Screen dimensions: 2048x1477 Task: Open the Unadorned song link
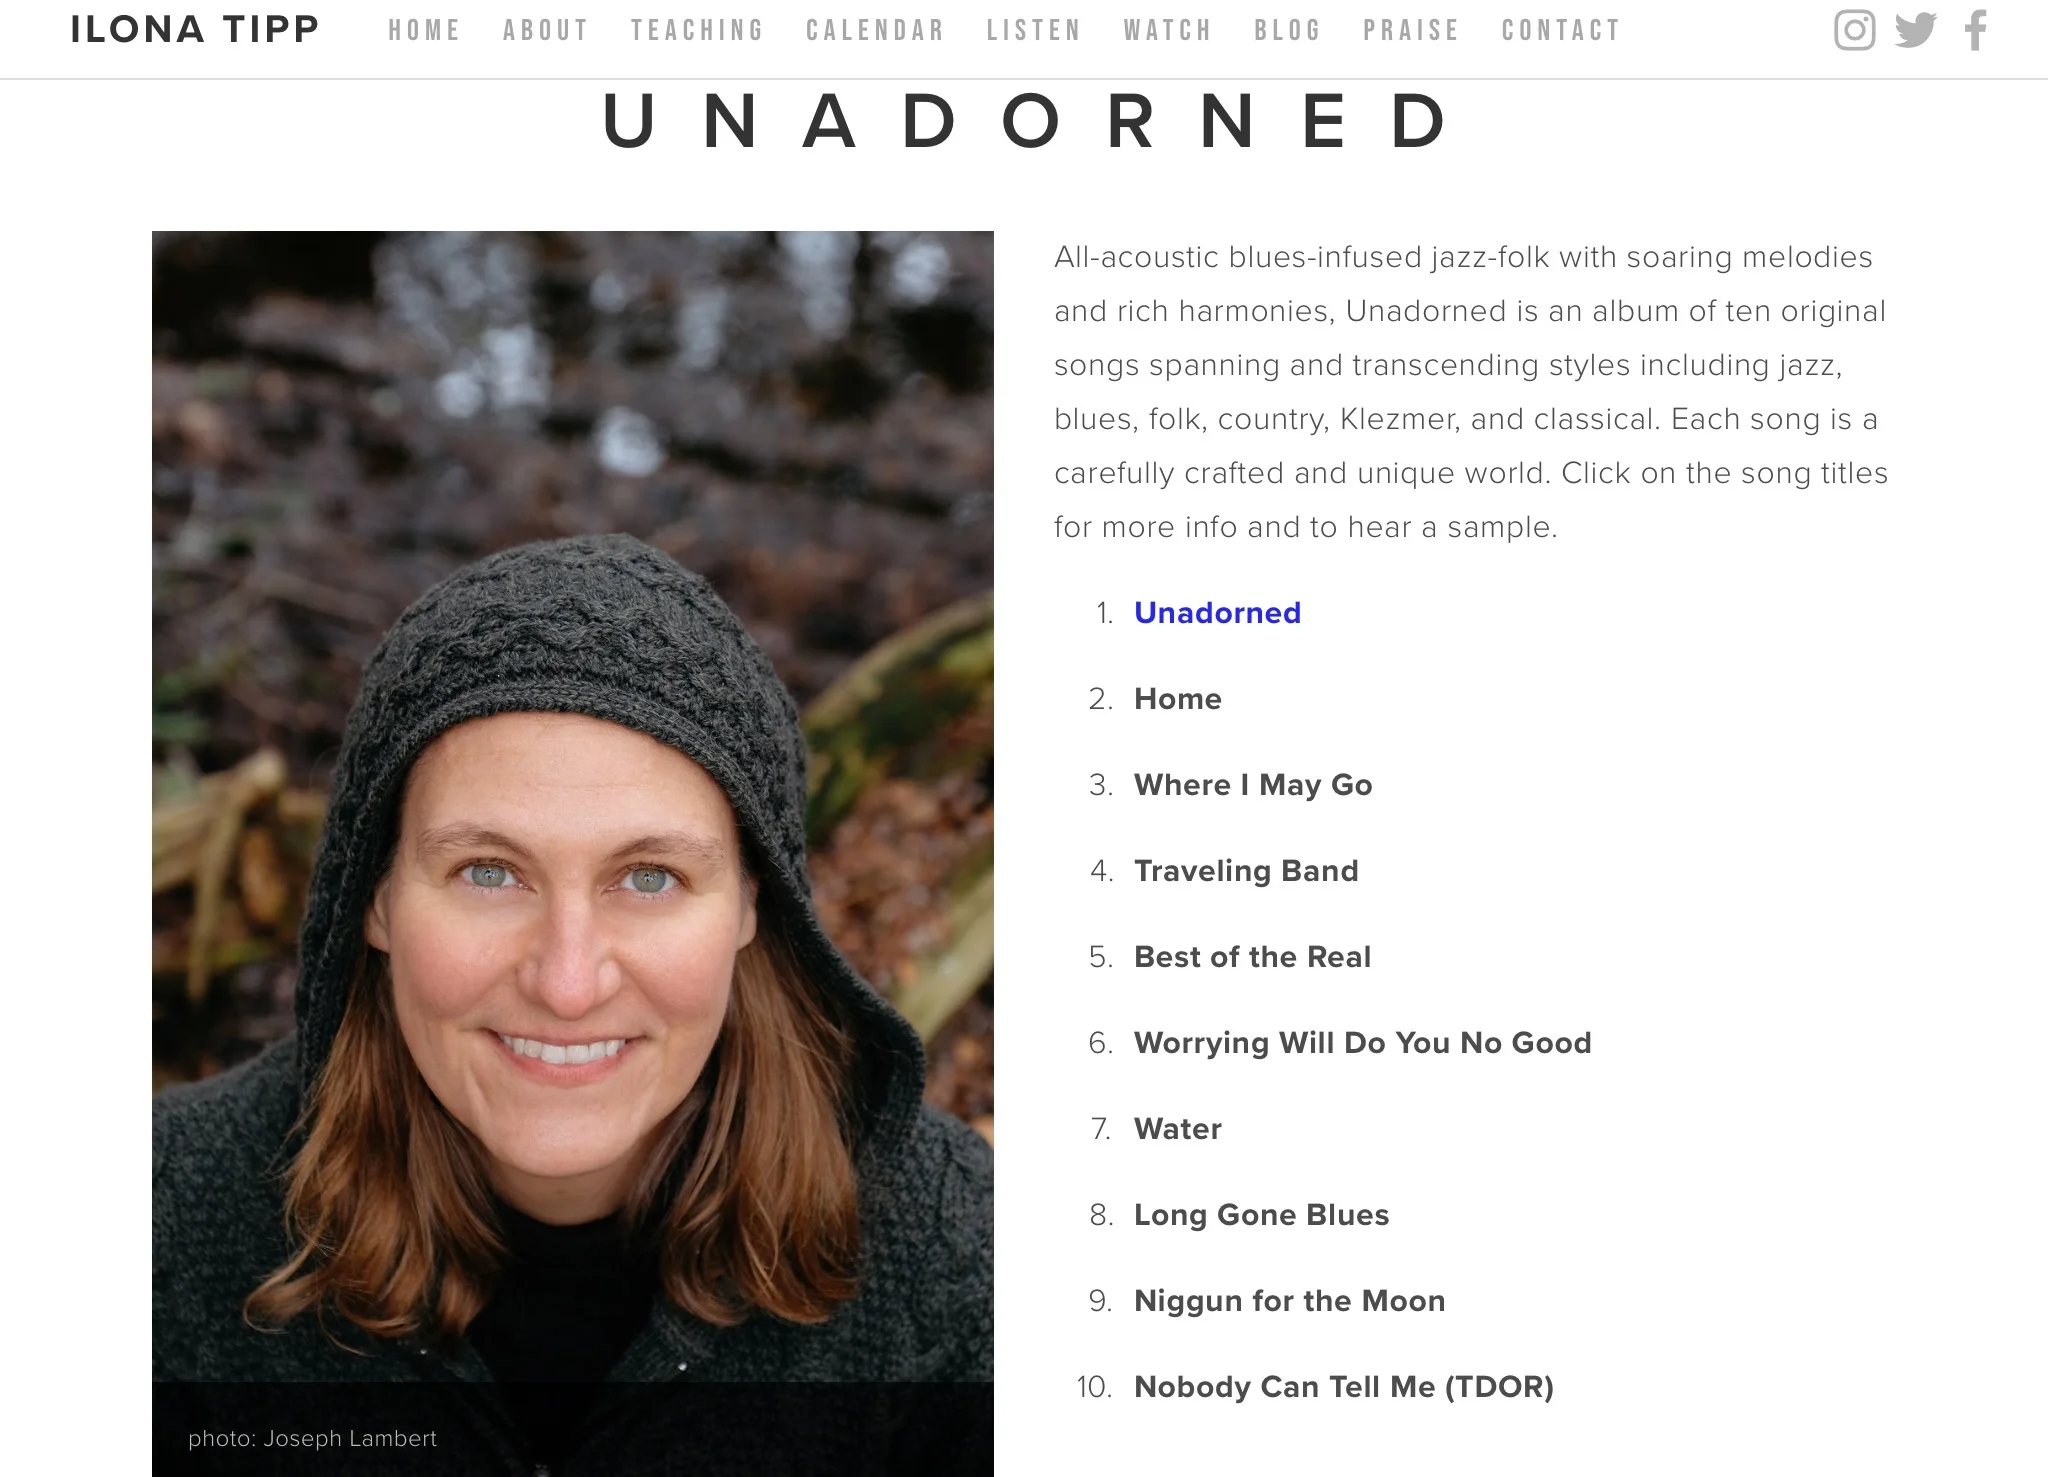pyautogui.click(x=1217, y=613)
